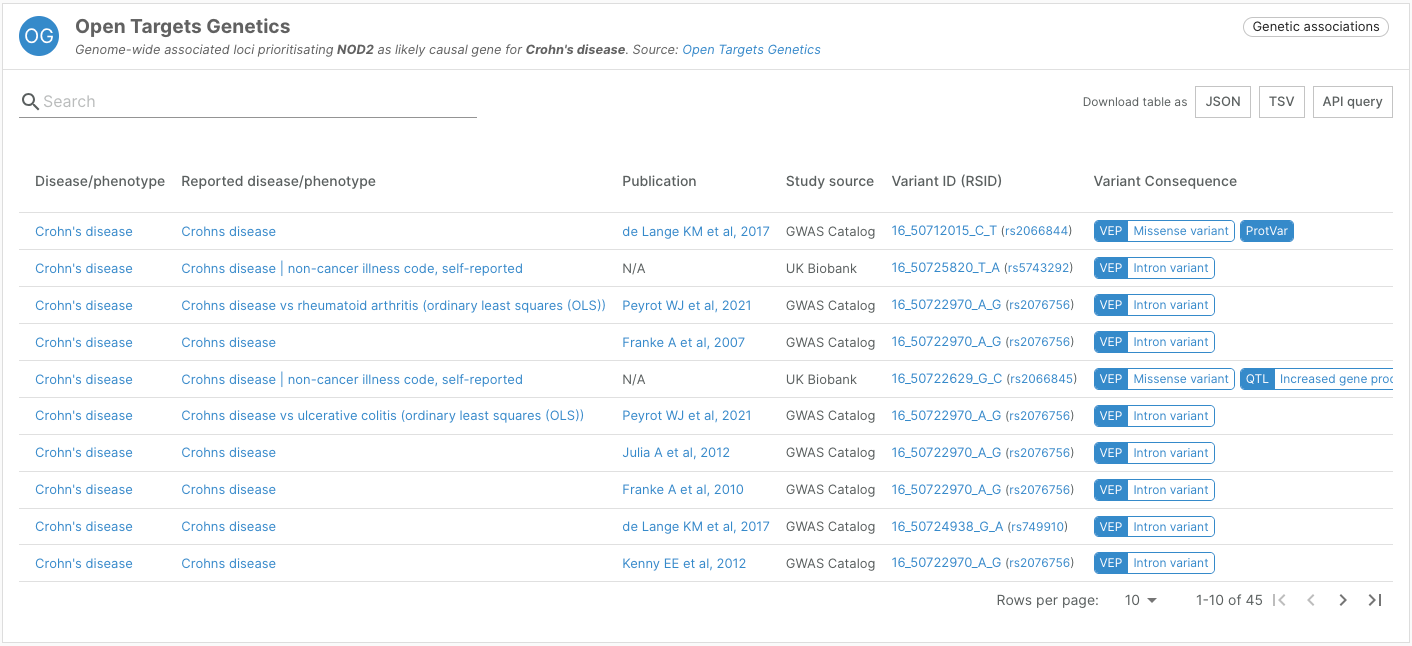Open Franke A et al, 2010 publication
The height and width of the screenshot is (646, 1412).
click(x=683, y=489)
